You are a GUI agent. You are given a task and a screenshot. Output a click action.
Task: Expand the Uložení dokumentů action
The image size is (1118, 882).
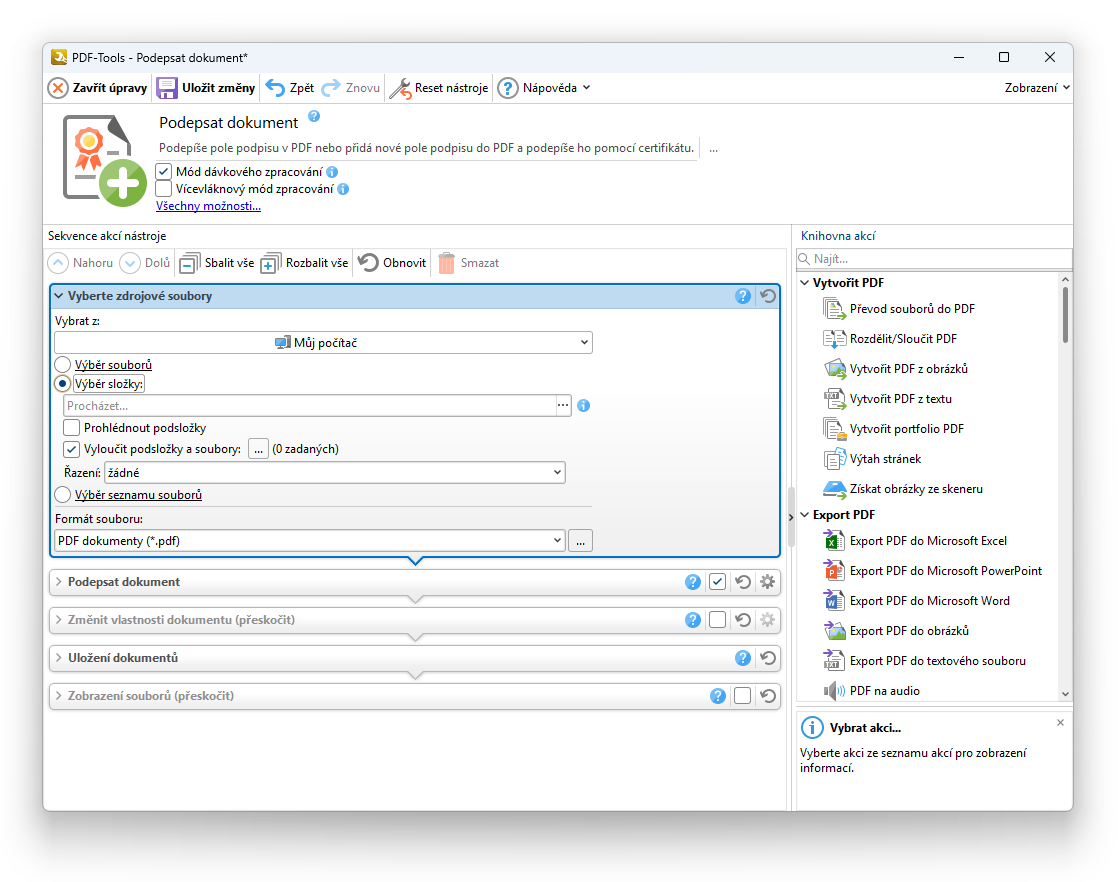click(59, 657)
